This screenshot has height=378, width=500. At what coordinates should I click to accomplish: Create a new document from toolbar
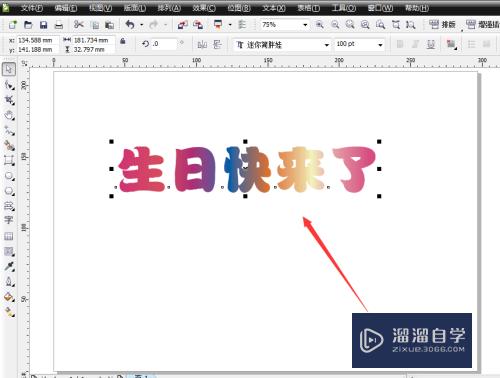(x=13, y=25)
